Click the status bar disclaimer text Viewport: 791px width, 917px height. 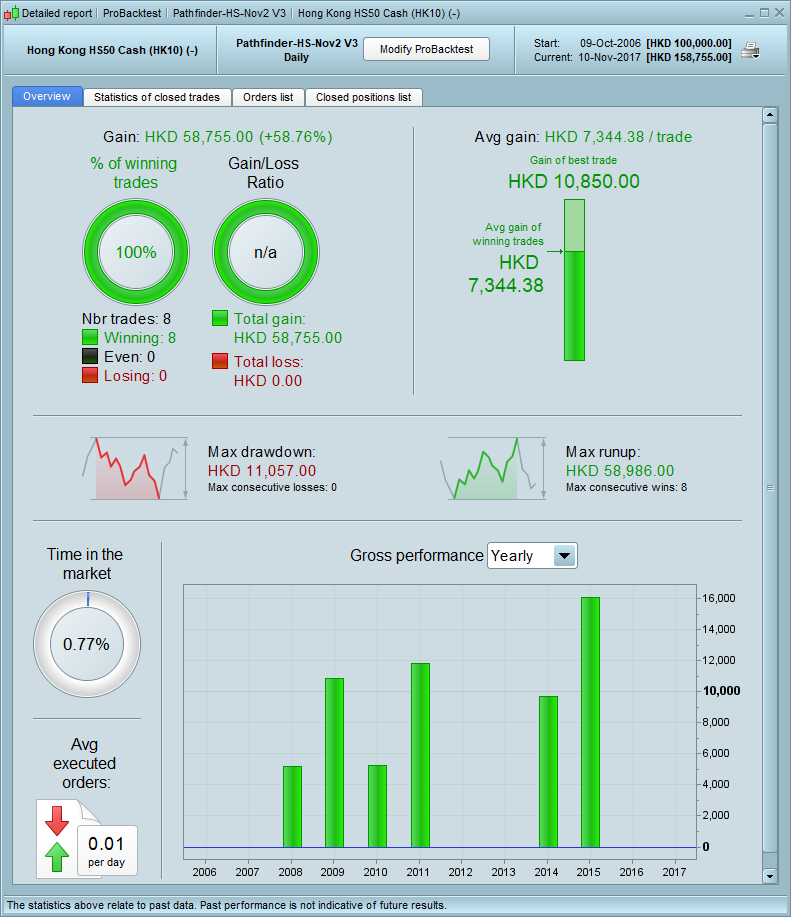pos(227,905)
